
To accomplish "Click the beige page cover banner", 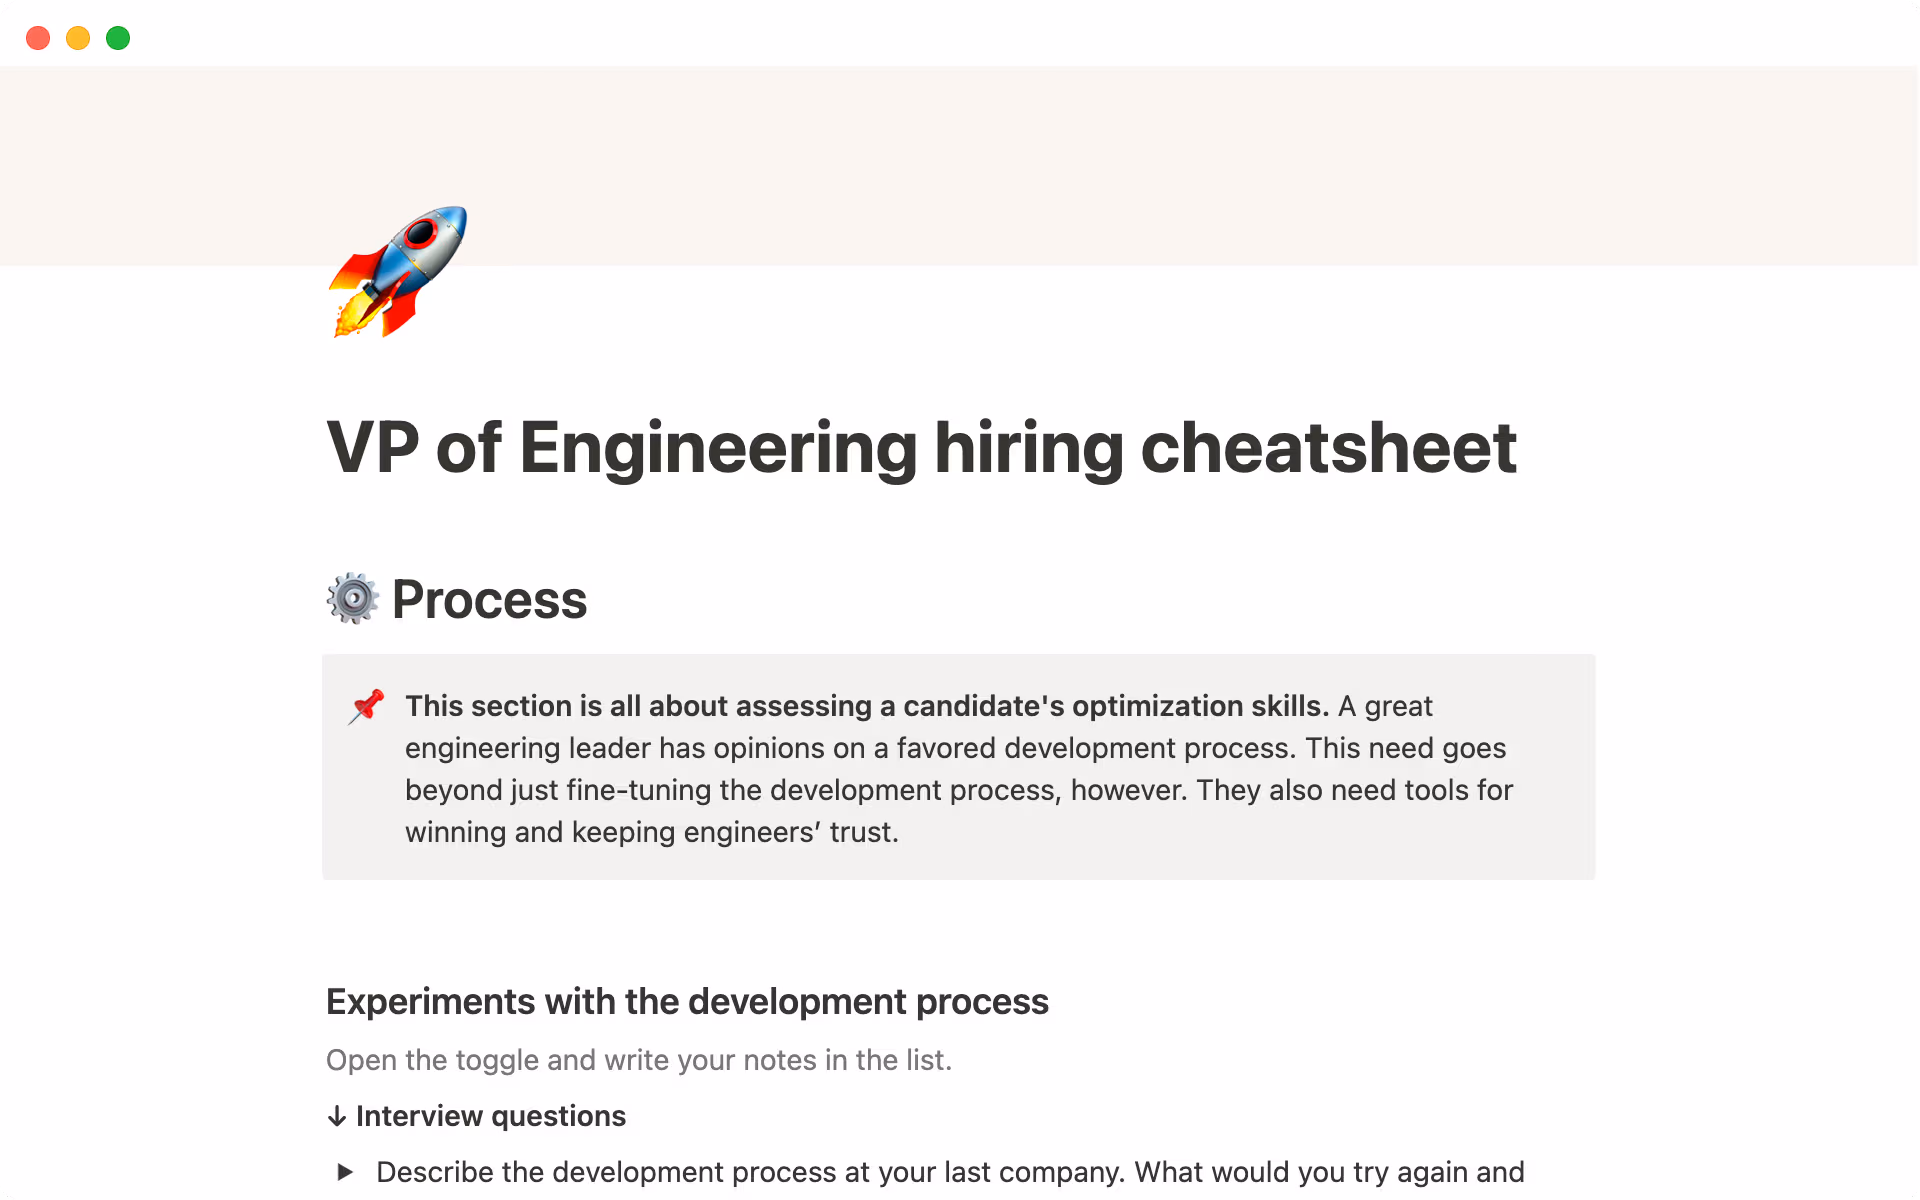I will coord(1100,150).
